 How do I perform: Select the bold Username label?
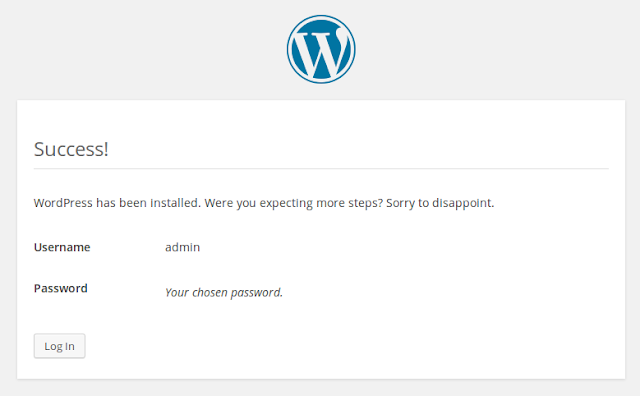62,247
